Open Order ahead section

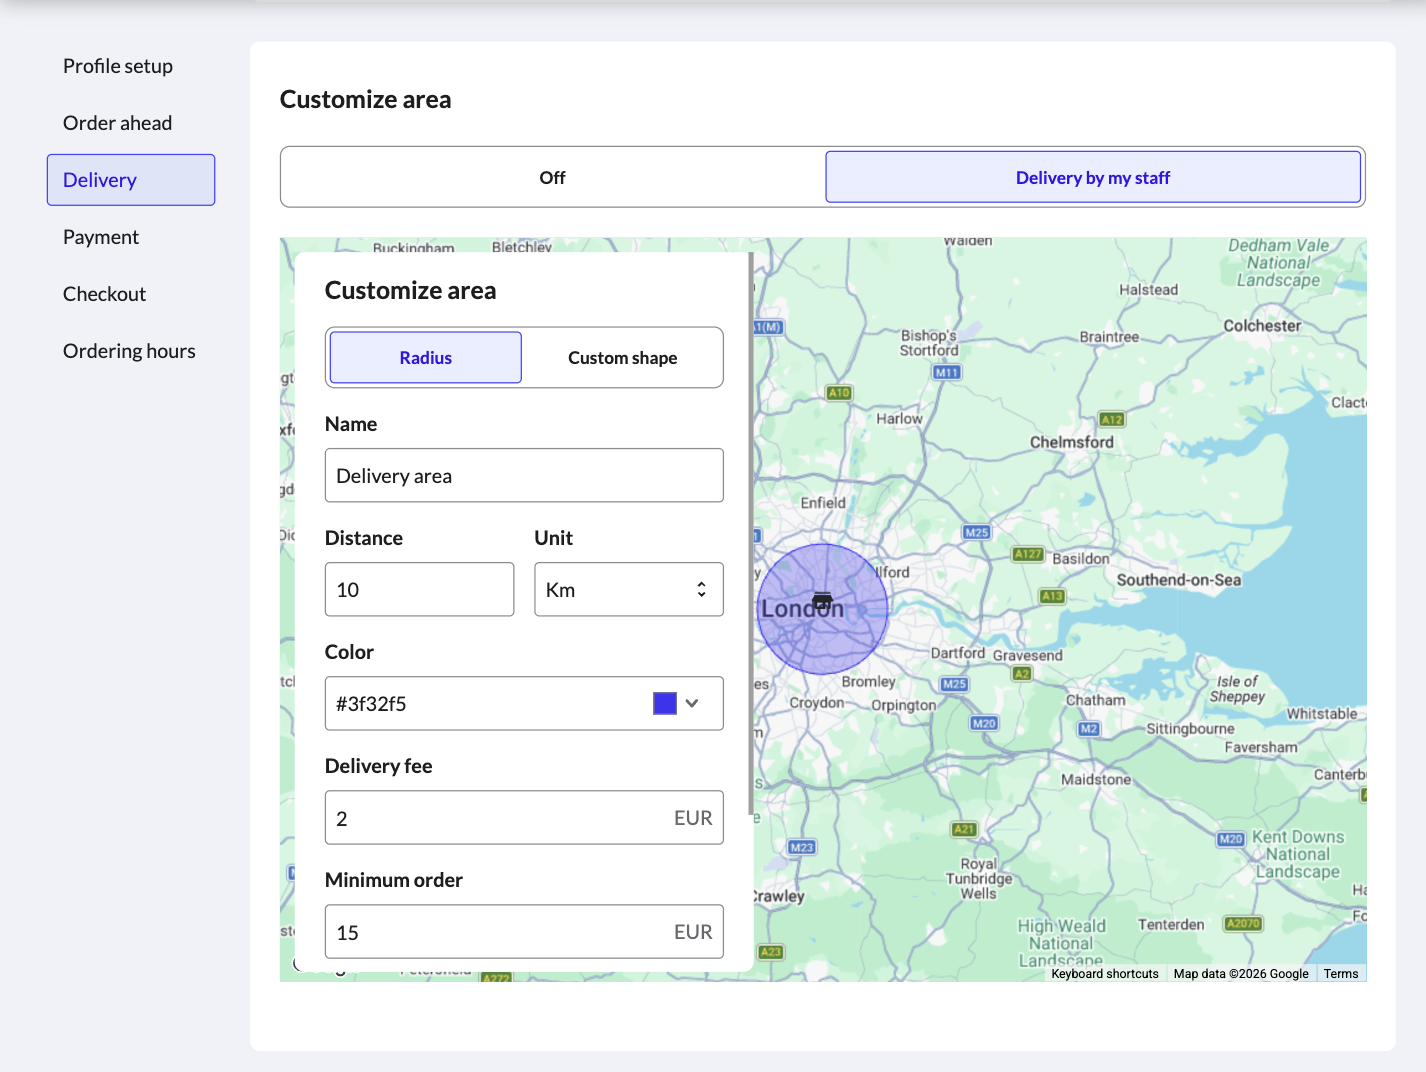[x=118, y=123]
